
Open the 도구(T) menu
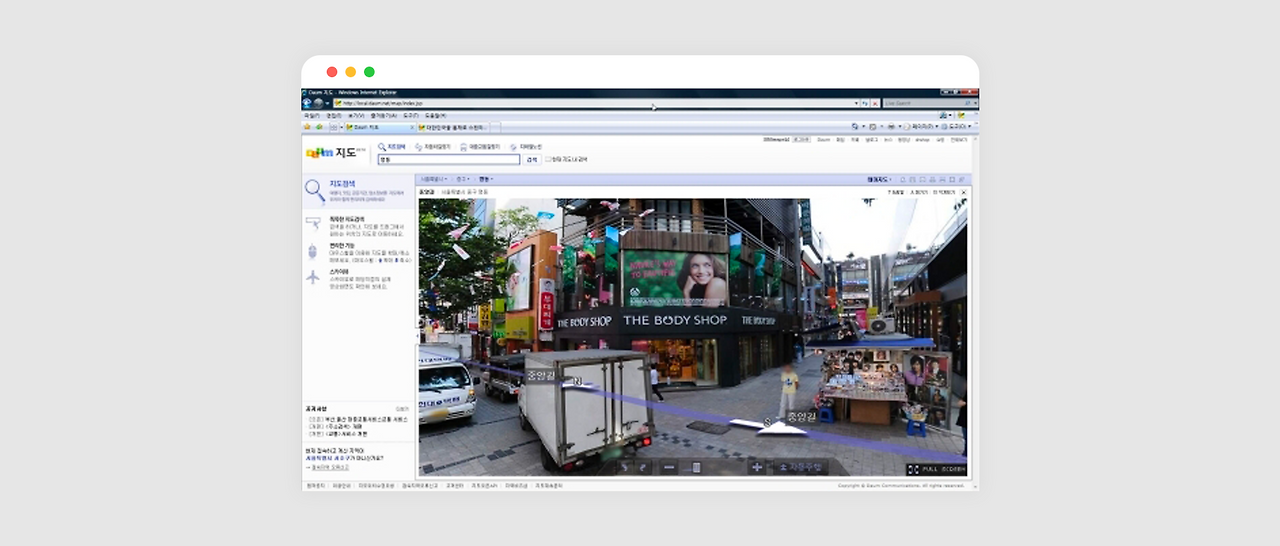[410, 116]
